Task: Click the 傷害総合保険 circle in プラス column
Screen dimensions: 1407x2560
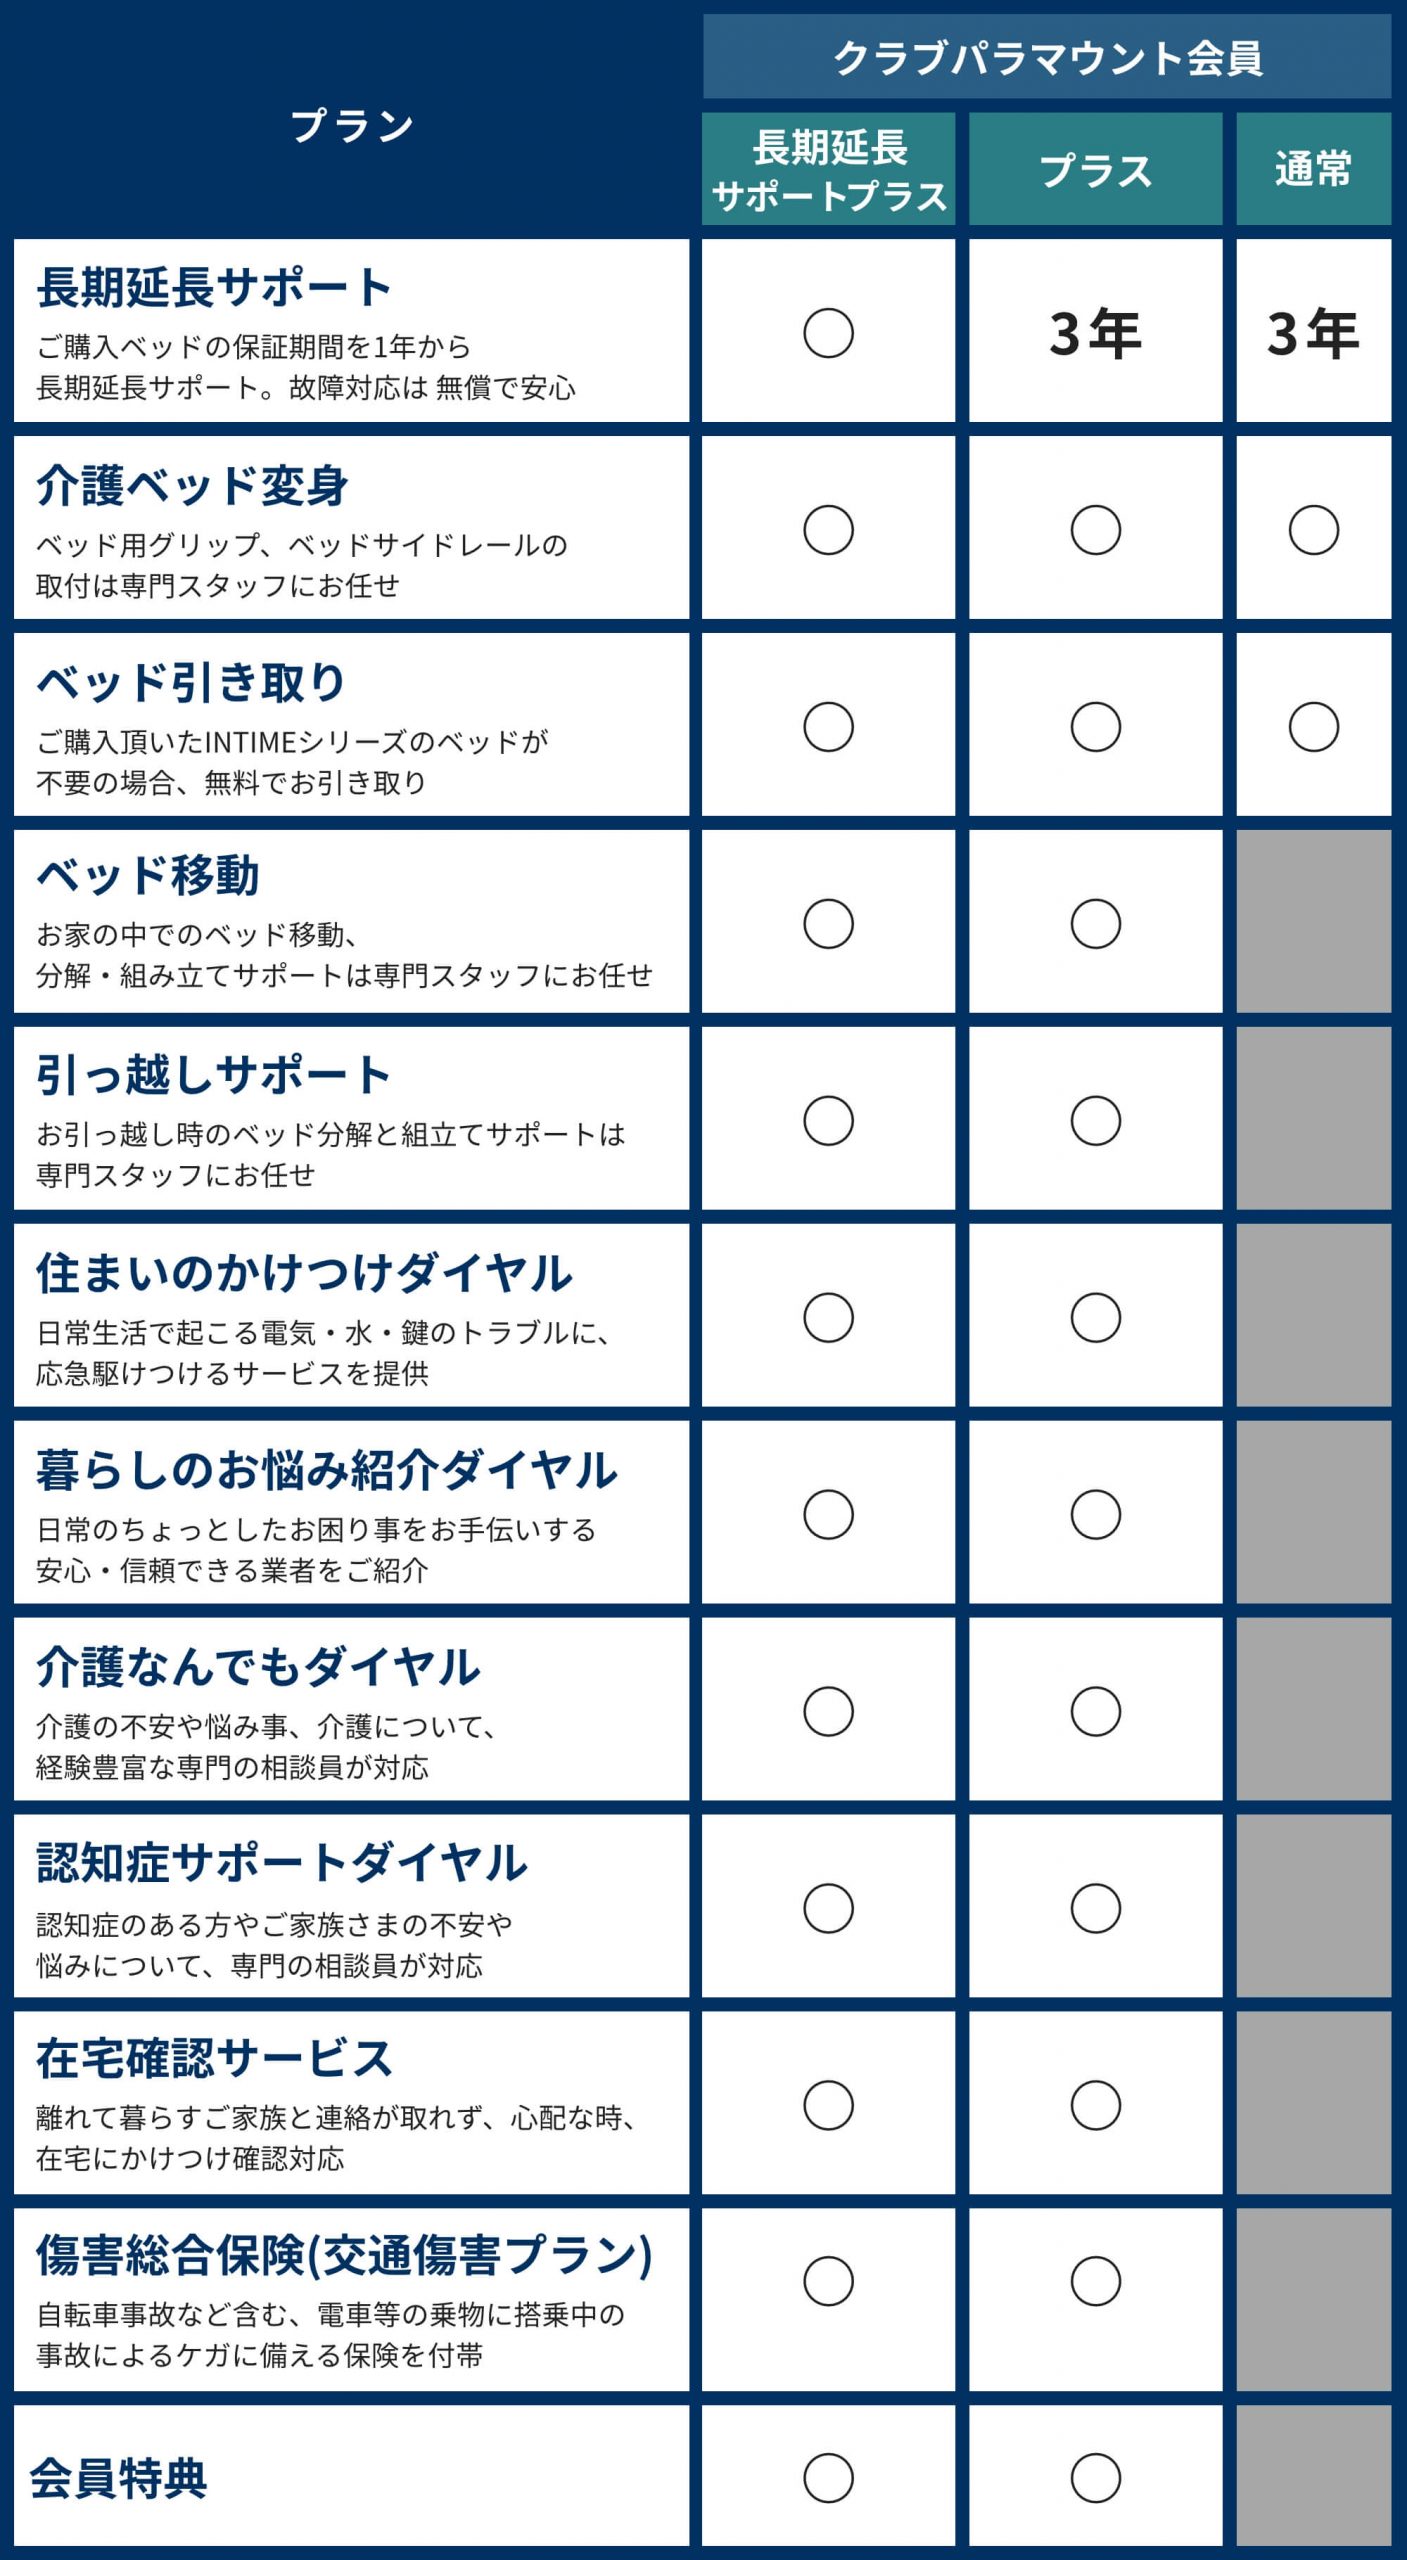Action: click(x=1095, y=2281)
